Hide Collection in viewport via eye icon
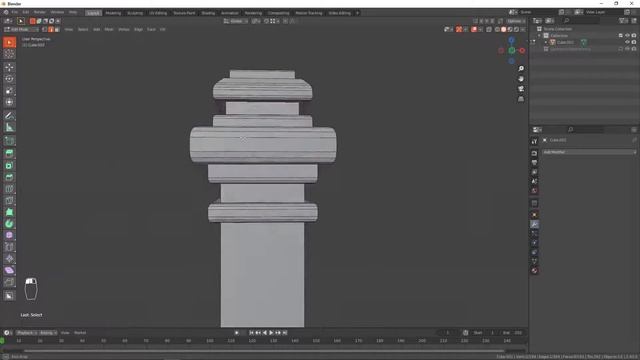 [x=627, y=36]
